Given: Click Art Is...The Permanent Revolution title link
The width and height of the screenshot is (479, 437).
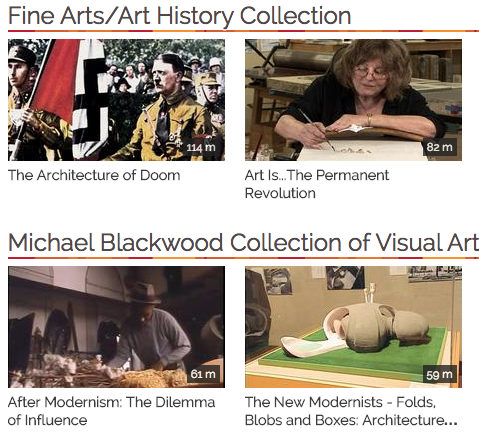Looking at the screenshot, I should point(317,184).
